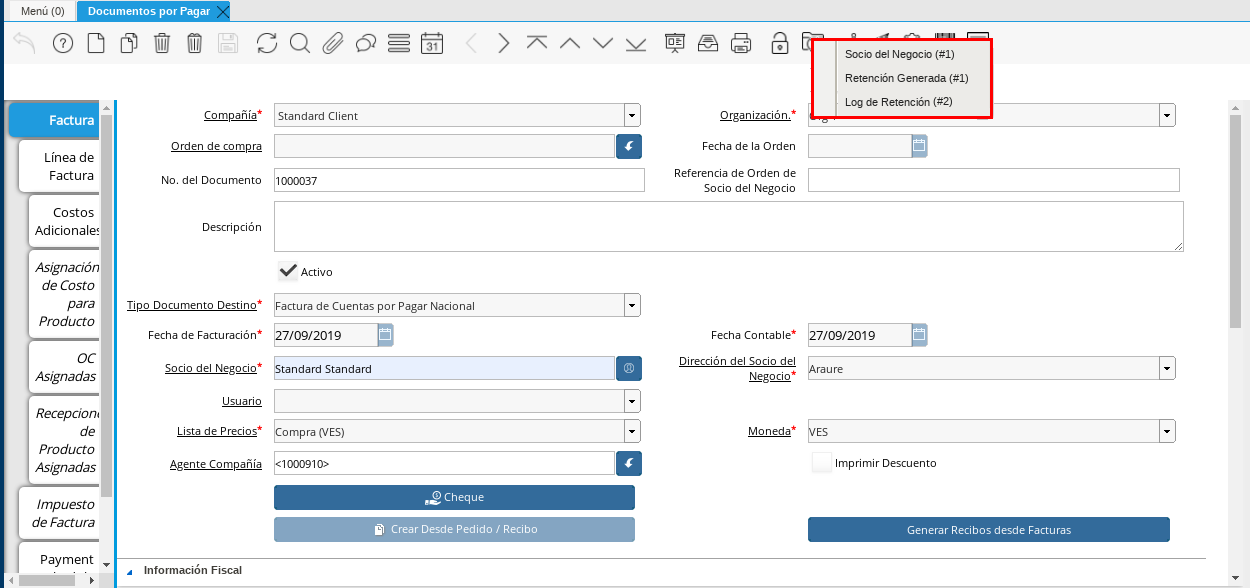Click the Descripción text field
This screenshot has width=1250, height=588.
click(x=728, y=227)
